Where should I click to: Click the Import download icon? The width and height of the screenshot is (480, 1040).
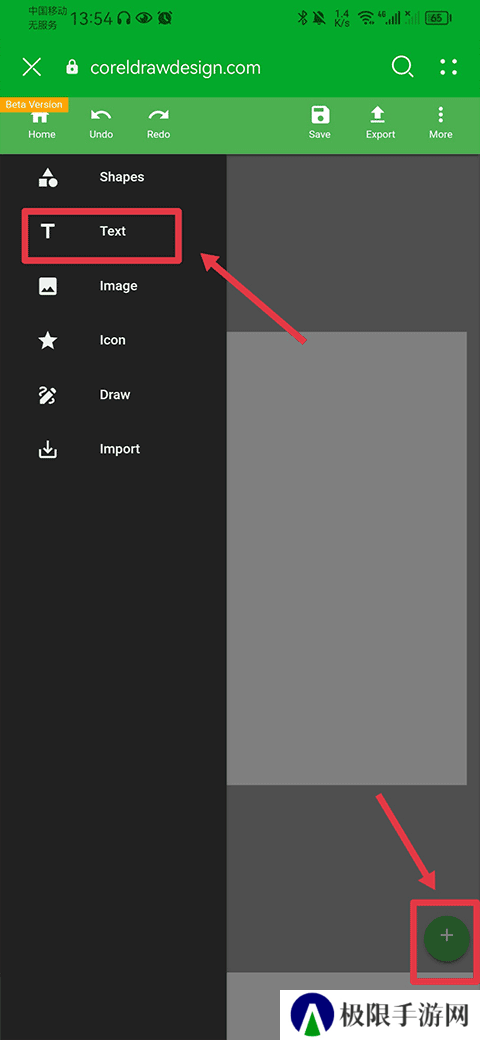(x=48, y=449)
